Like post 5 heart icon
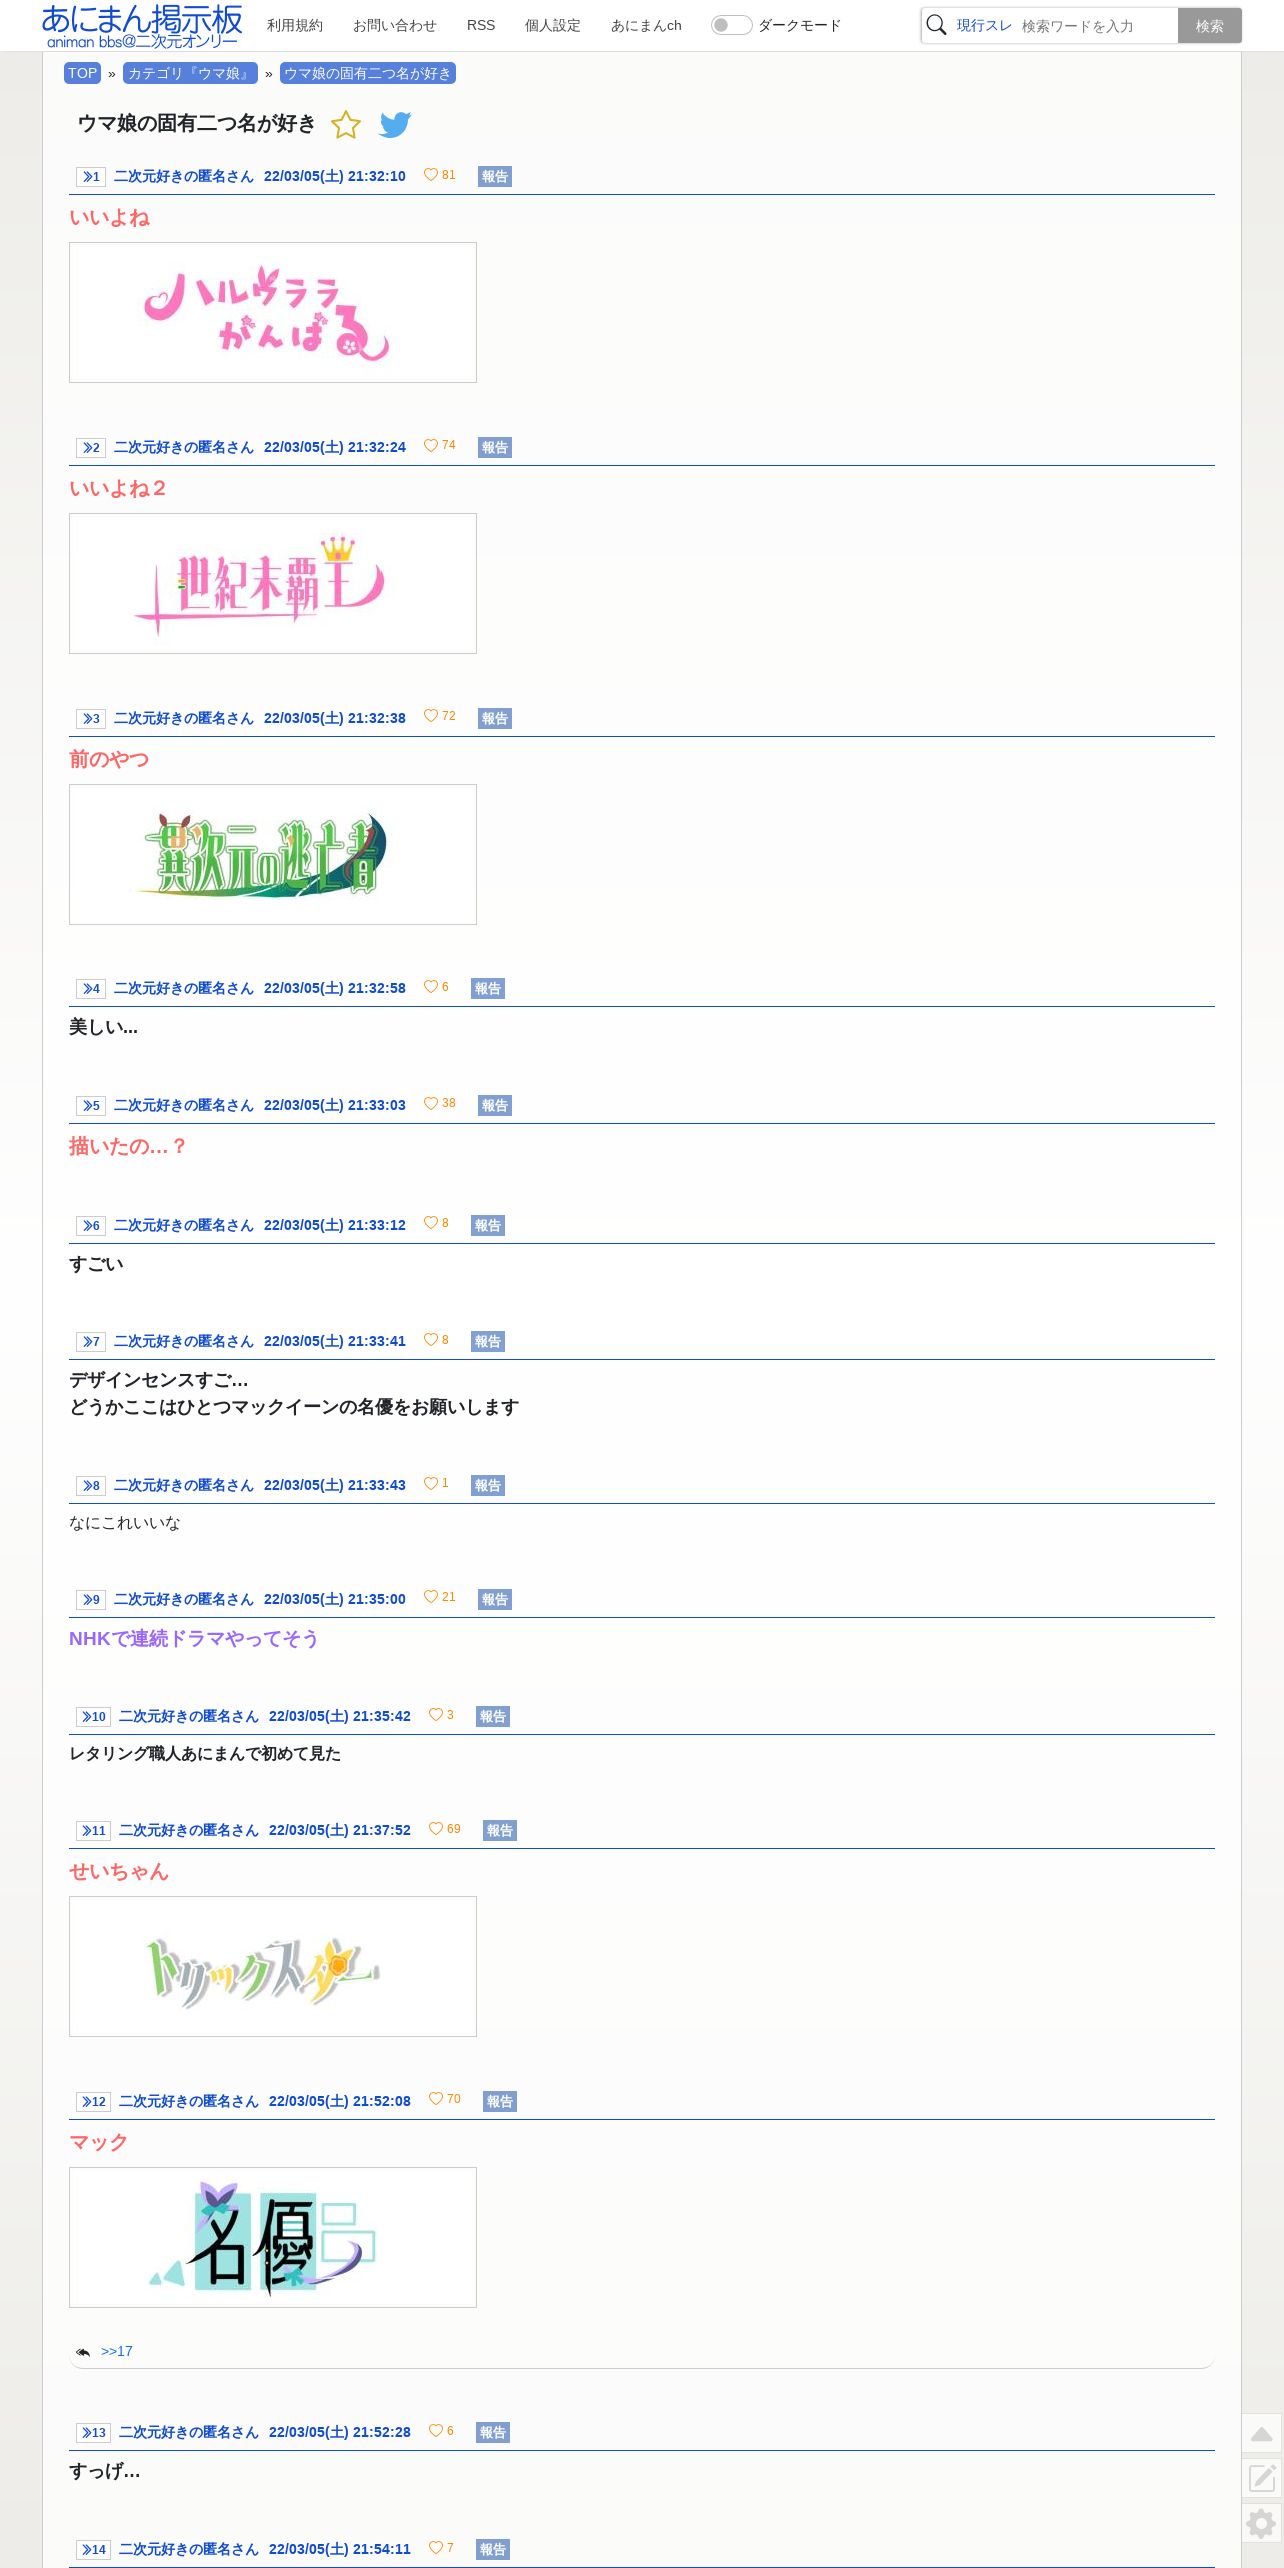 click(x=431, y=1104)
